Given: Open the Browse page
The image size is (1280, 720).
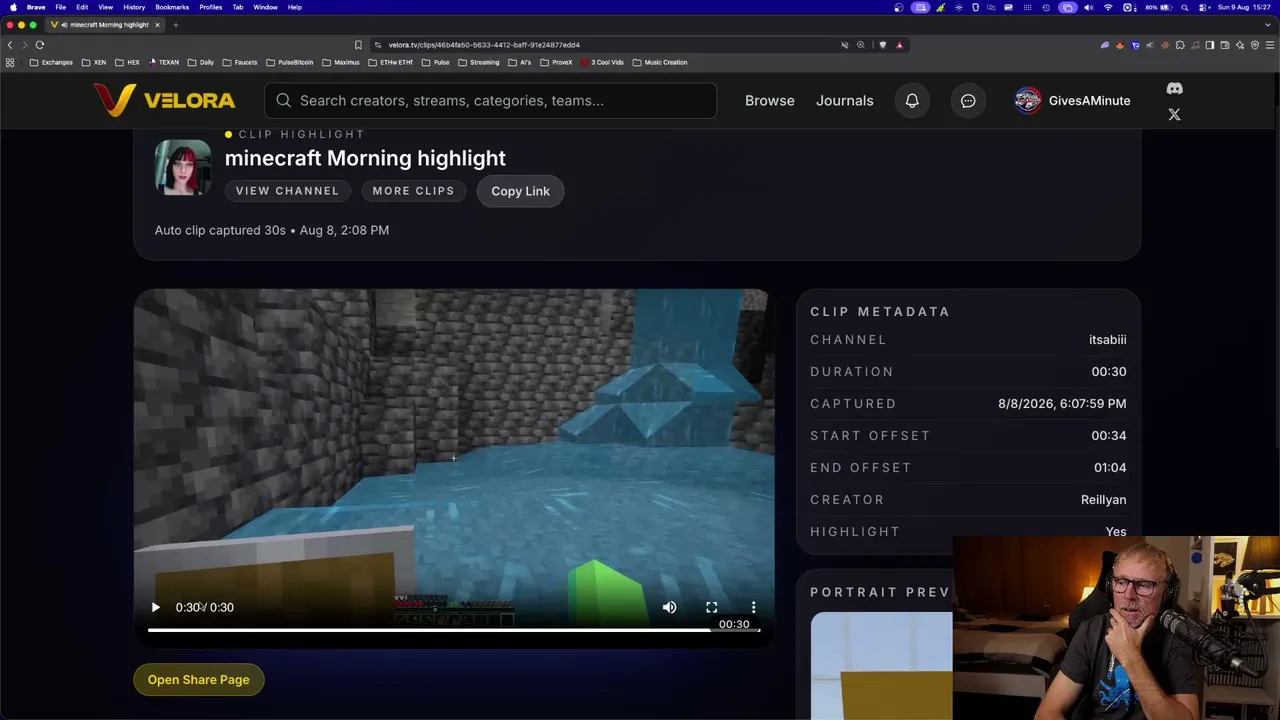Looking at the screenshot, I should [769, 100].
